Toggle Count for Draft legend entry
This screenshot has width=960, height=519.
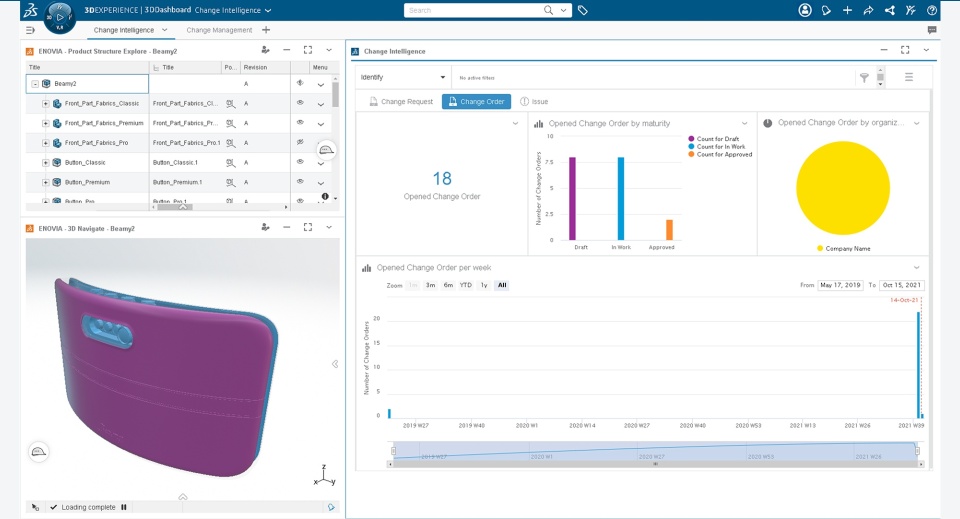(714, 139)
